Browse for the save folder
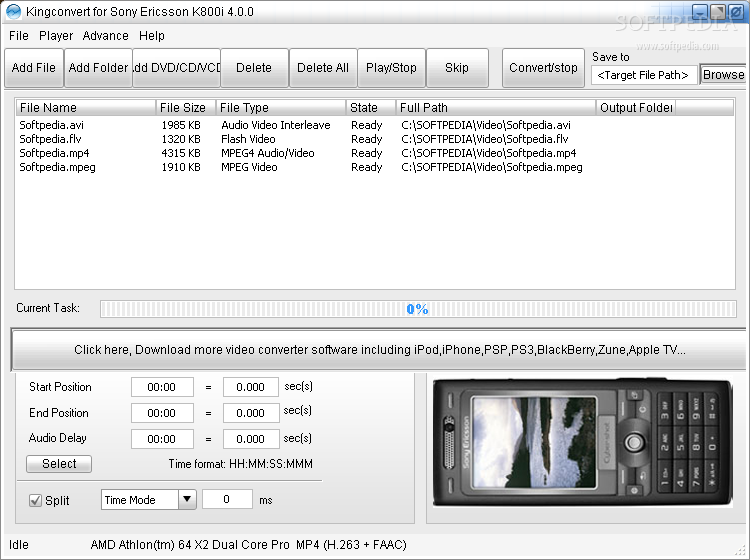The width and height of the screenshot is (750, 560). [x=723, y=75]
